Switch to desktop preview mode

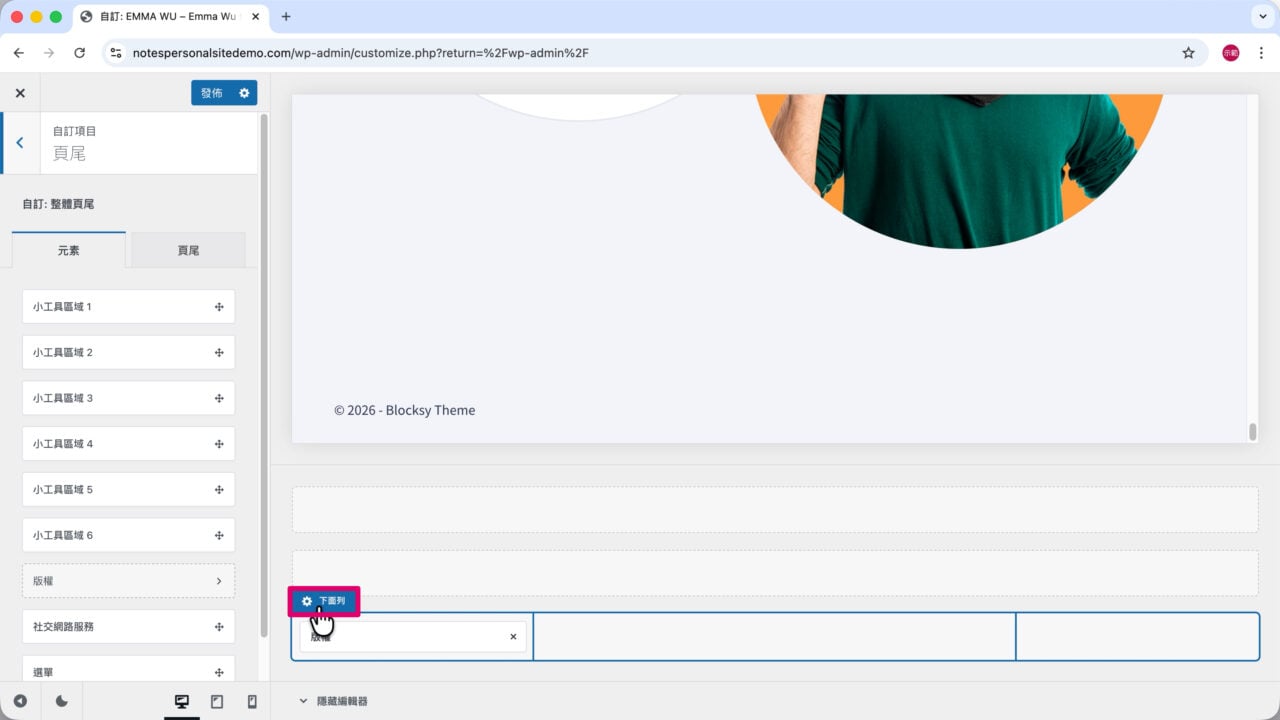point(182,702)
